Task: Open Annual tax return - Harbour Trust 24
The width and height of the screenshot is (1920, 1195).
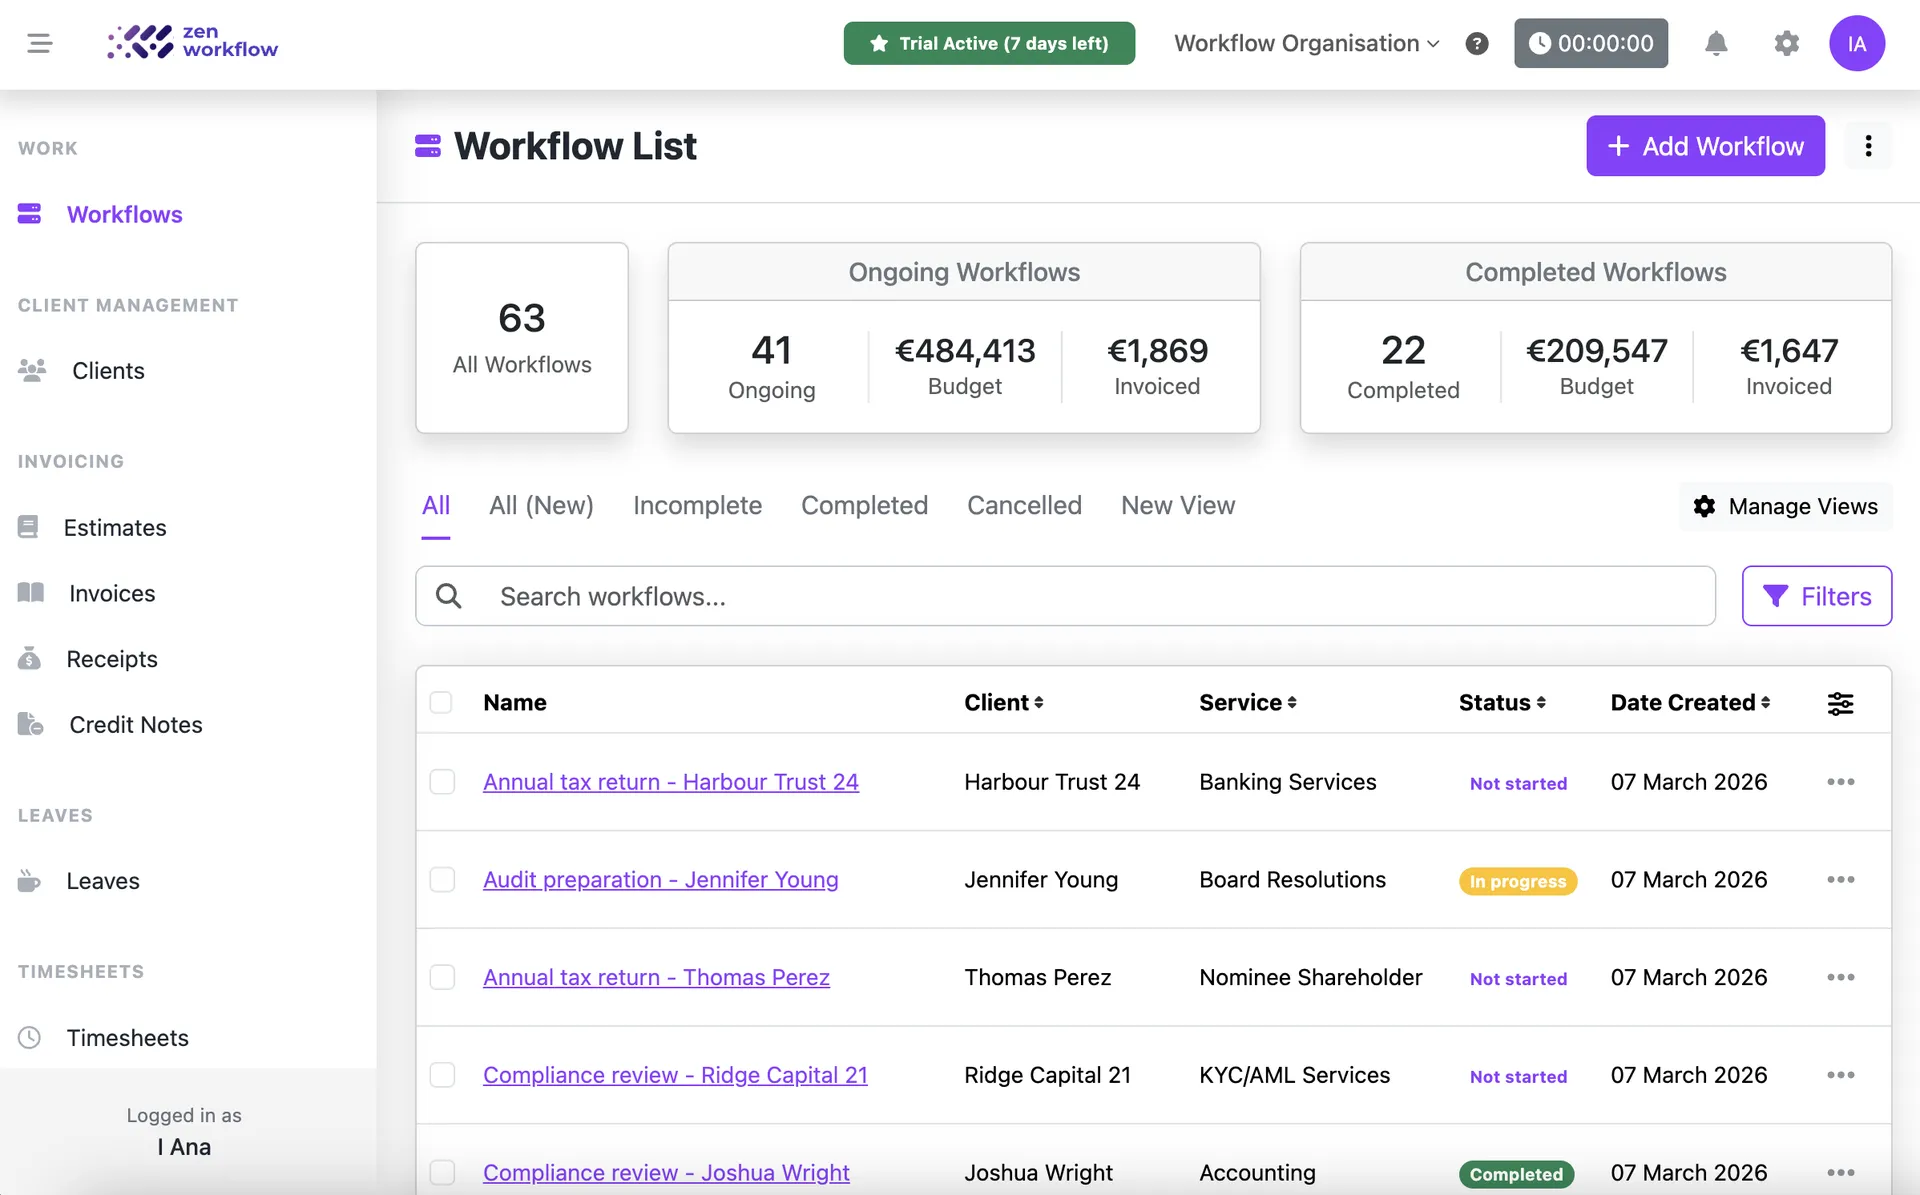Action: point(671,782)
